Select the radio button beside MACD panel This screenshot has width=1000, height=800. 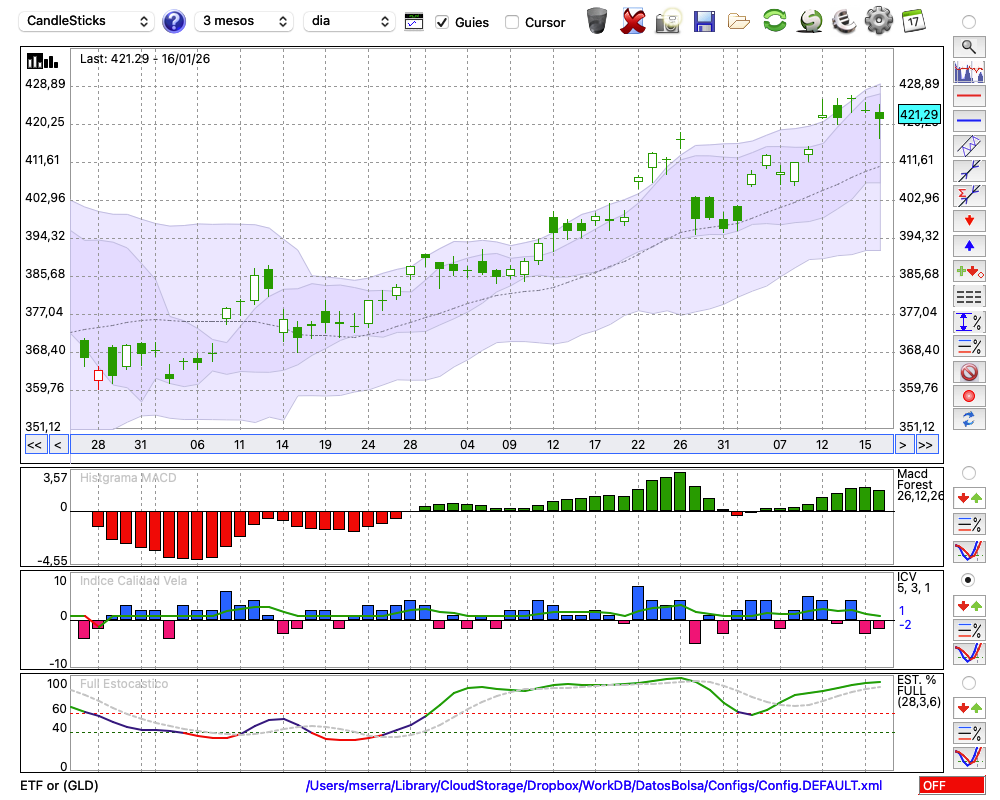968,472
